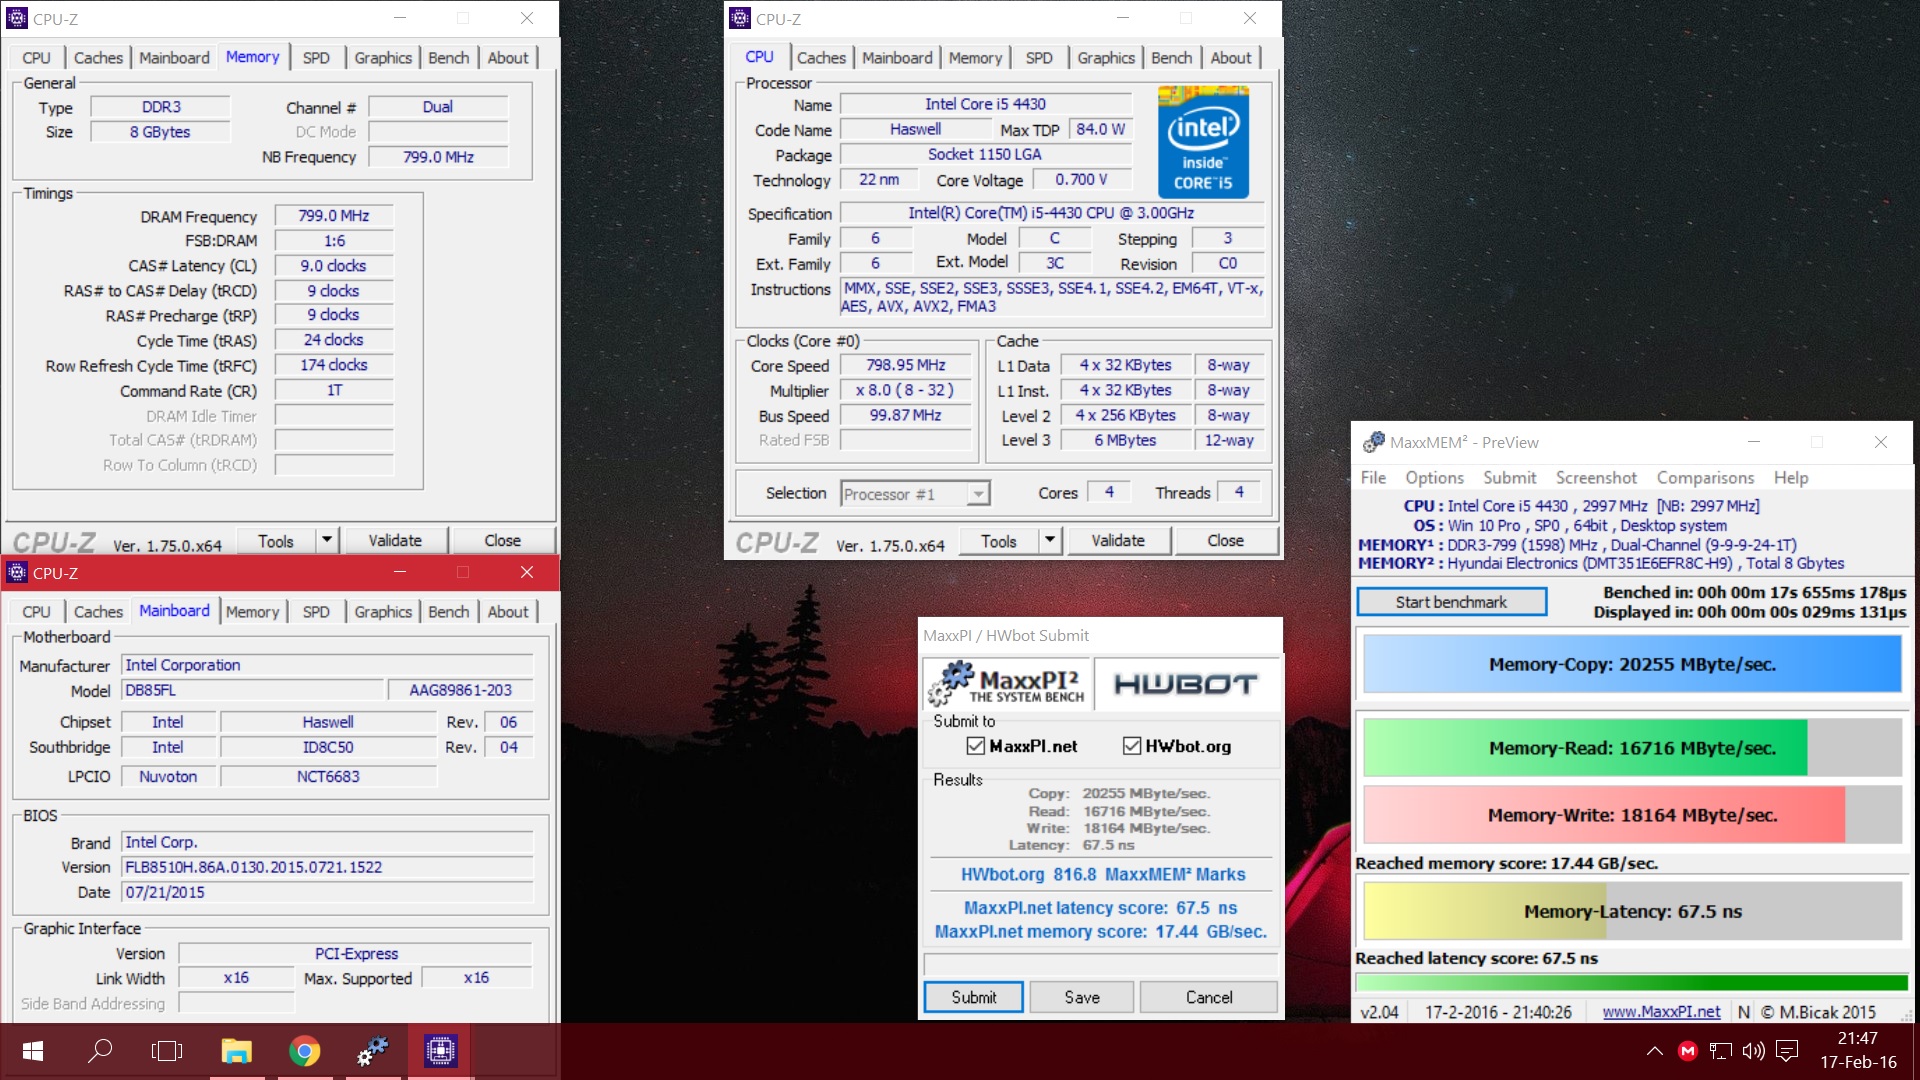
Task: Open Task View on taskbar
Action: click(x=167, y=1051)
